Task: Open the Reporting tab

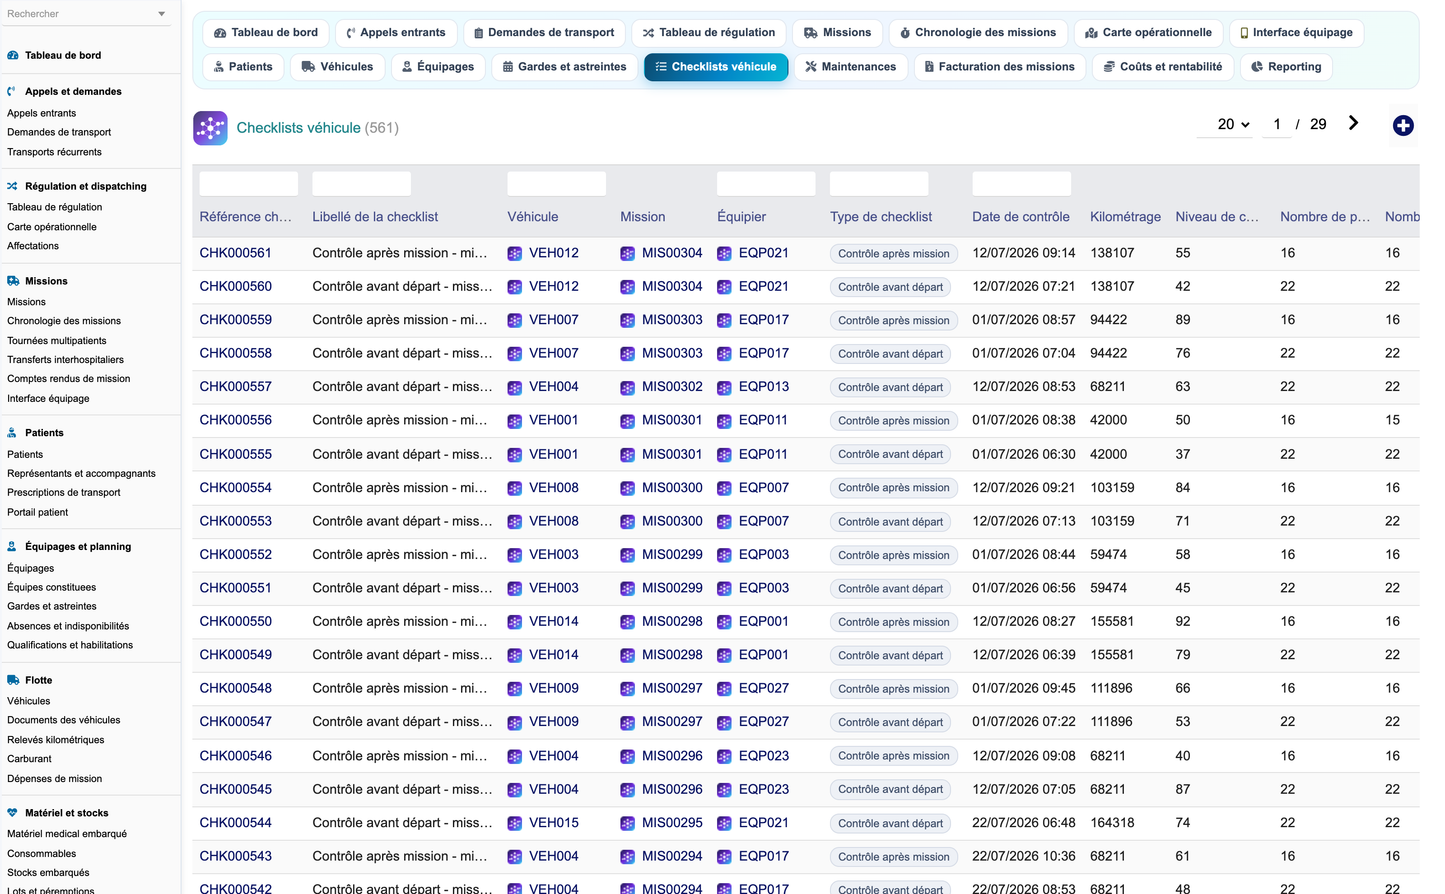Action: [1286, 67]
